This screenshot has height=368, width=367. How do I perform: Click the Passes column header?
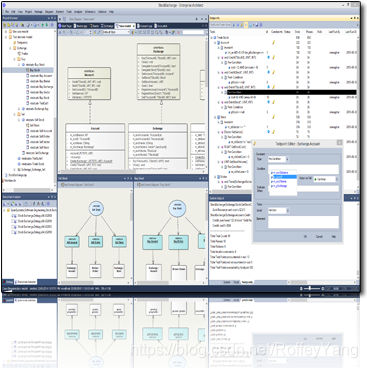[309, 32]
